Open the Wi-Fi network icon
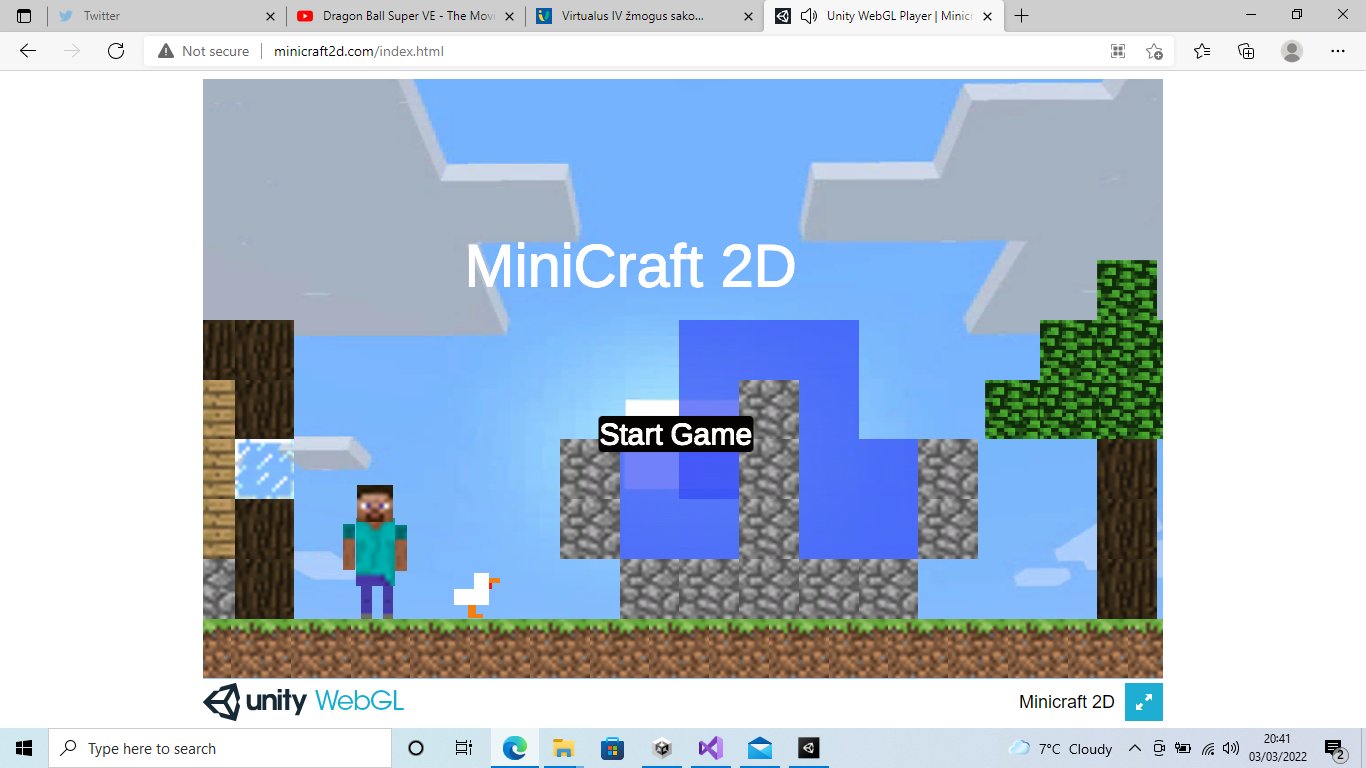 (1208, 748)
